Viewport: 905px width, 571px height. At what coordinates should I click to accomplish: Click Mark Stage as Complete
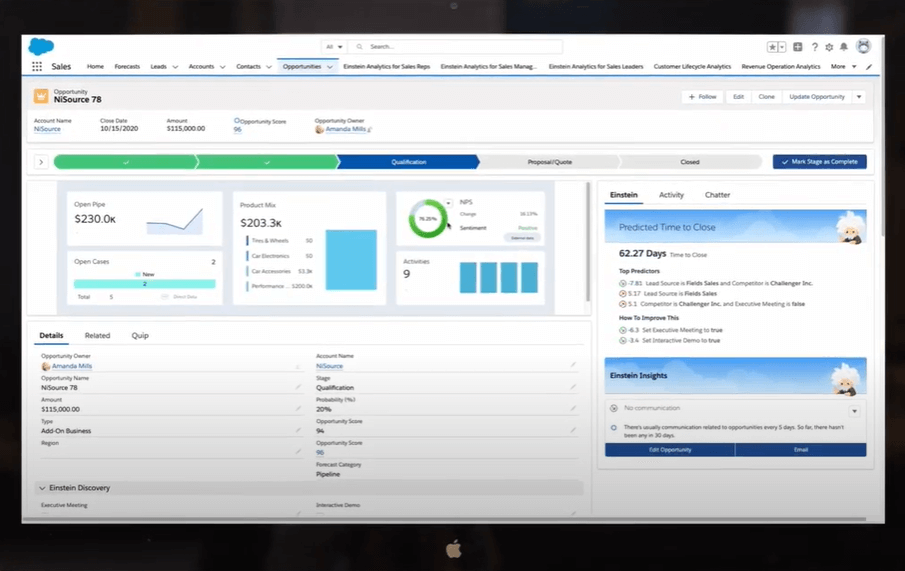pos(820,162)
